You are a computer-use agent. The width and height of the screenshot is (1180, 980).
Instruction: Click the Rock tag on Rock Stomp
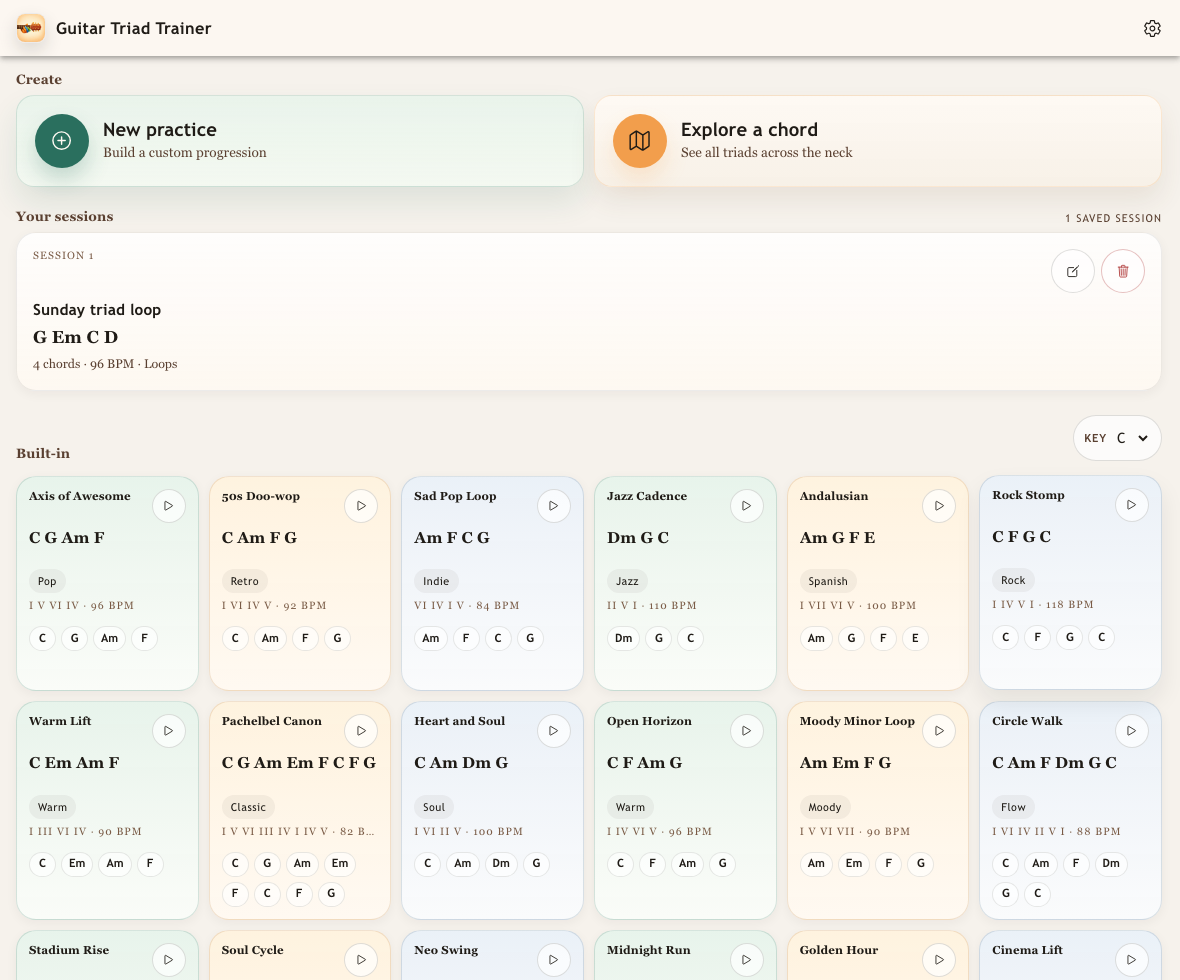(x=1013, y=580)
